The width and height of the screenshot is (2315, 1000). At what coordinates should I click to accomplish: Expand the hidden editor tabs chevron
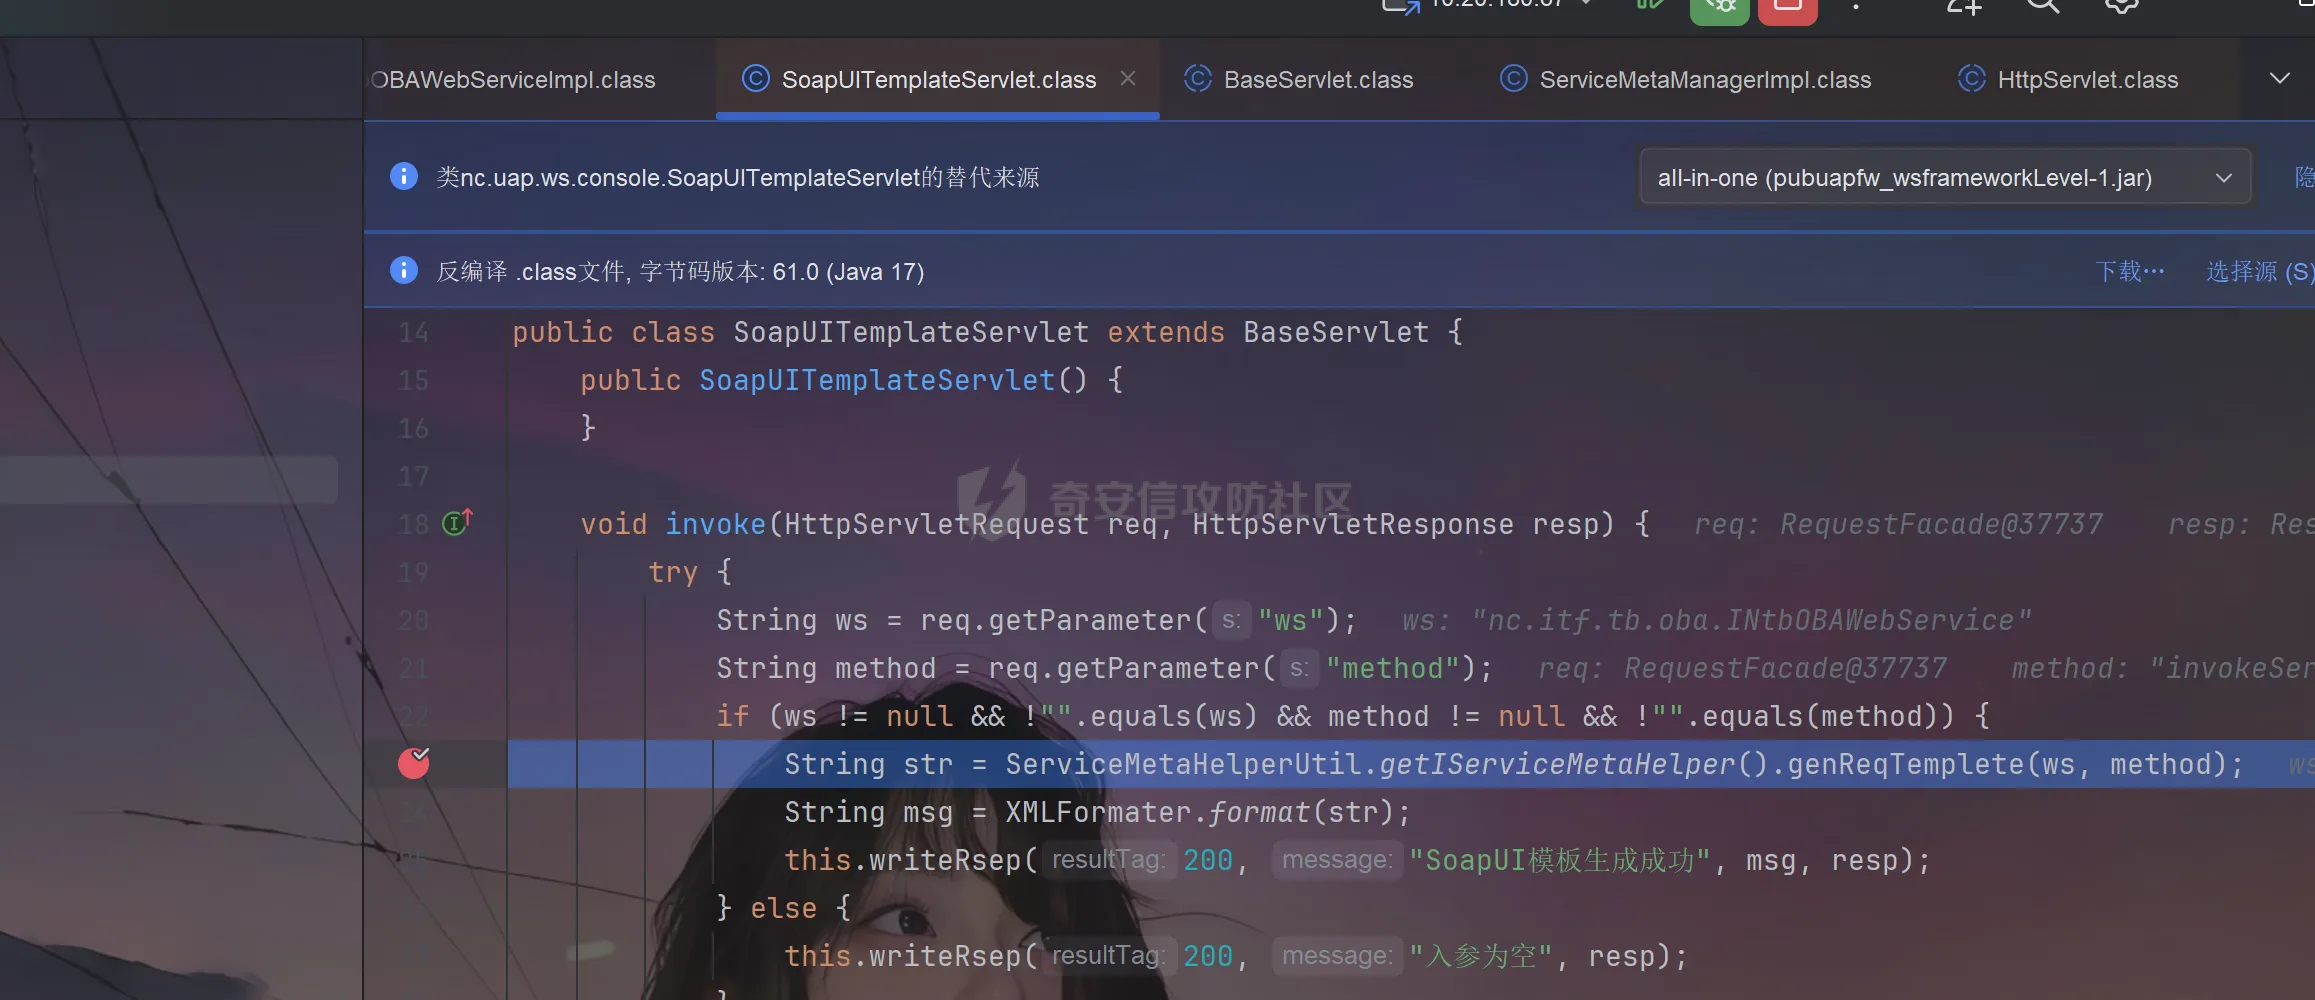[2279, 79]
